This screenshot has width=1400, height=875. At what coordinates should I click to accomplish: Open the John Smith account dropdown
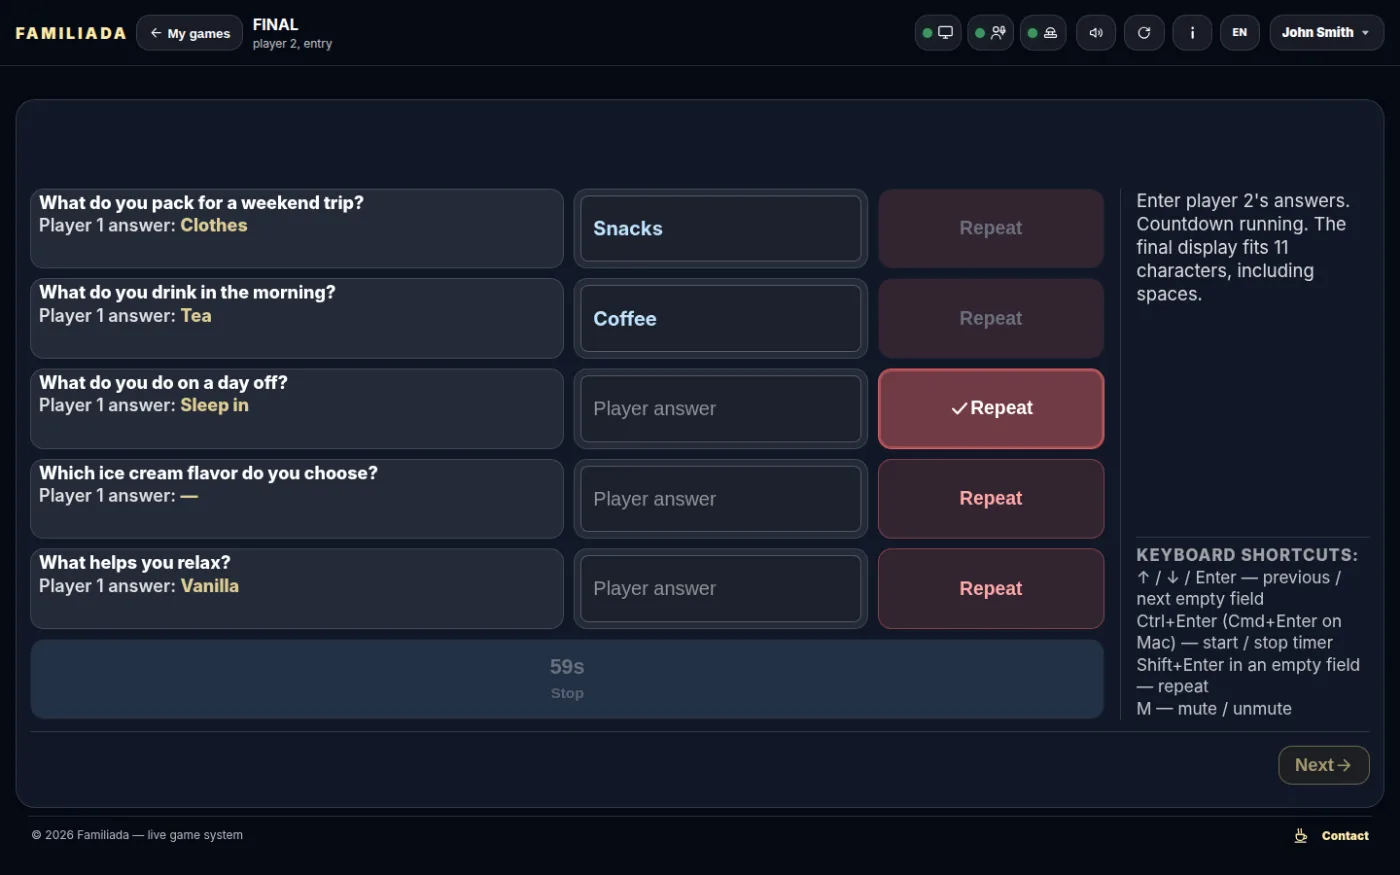point(1327,33)
